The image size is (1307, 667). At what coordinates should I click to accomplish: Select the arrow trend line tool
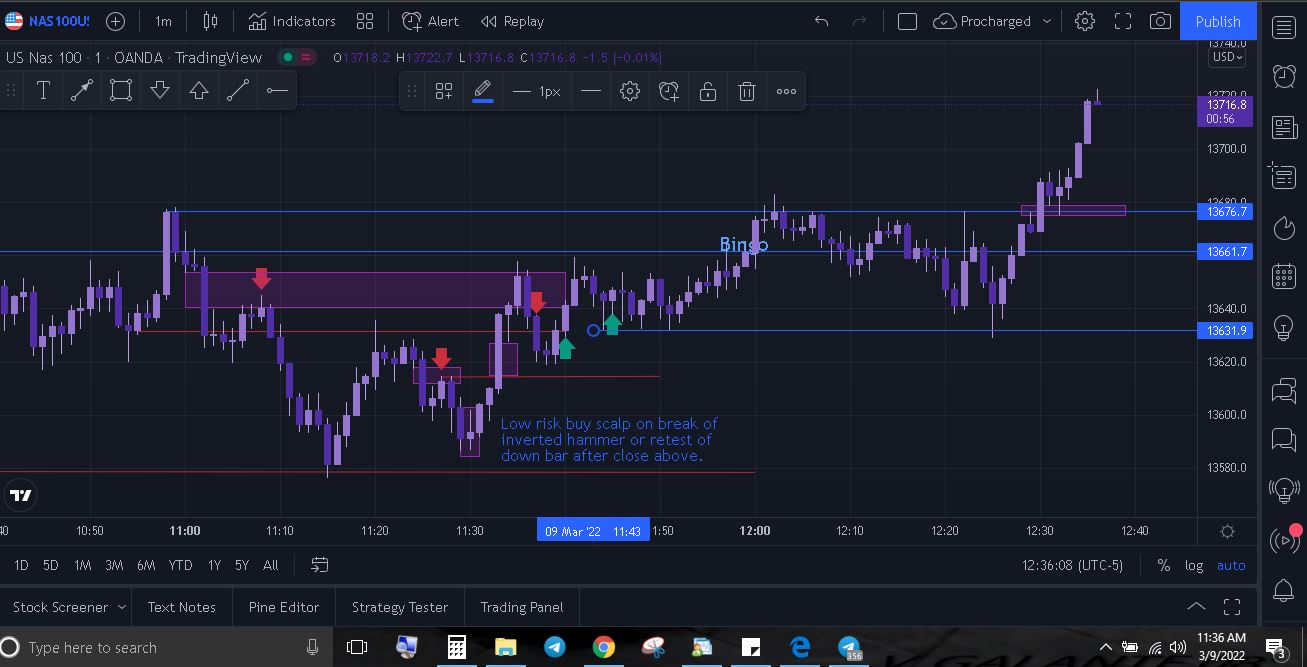click(x=82, y=91)
